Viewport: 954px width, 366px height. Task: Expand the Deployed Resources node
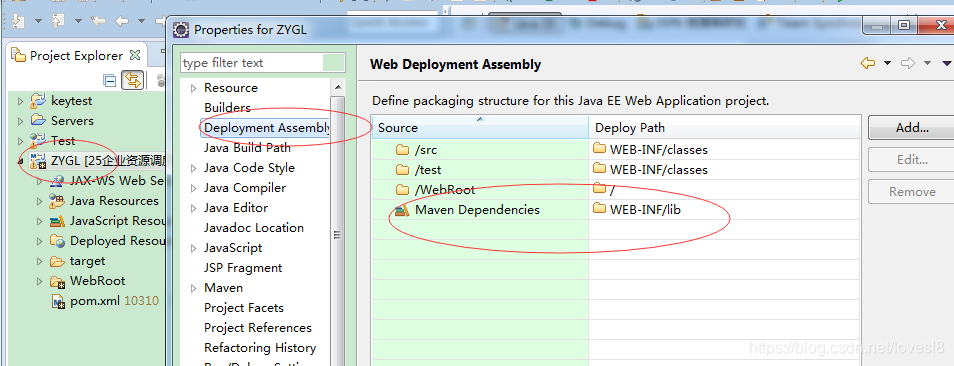click(40, 241)
